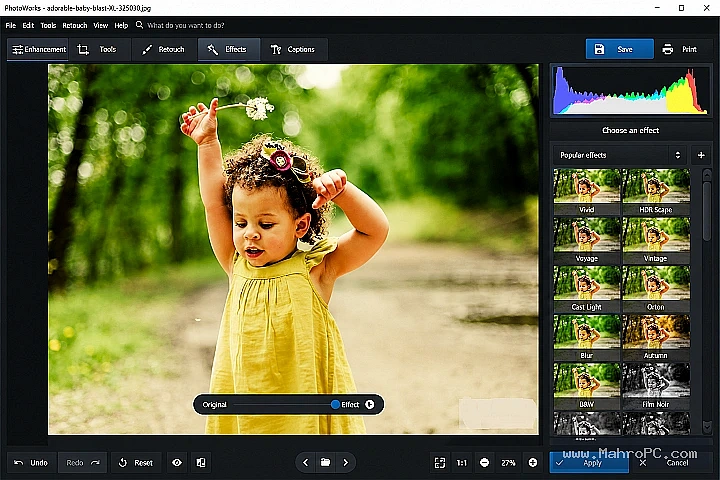Open the Tools menu in menu bar
This screenshot has height=480, width=720.
click(48, 25)
